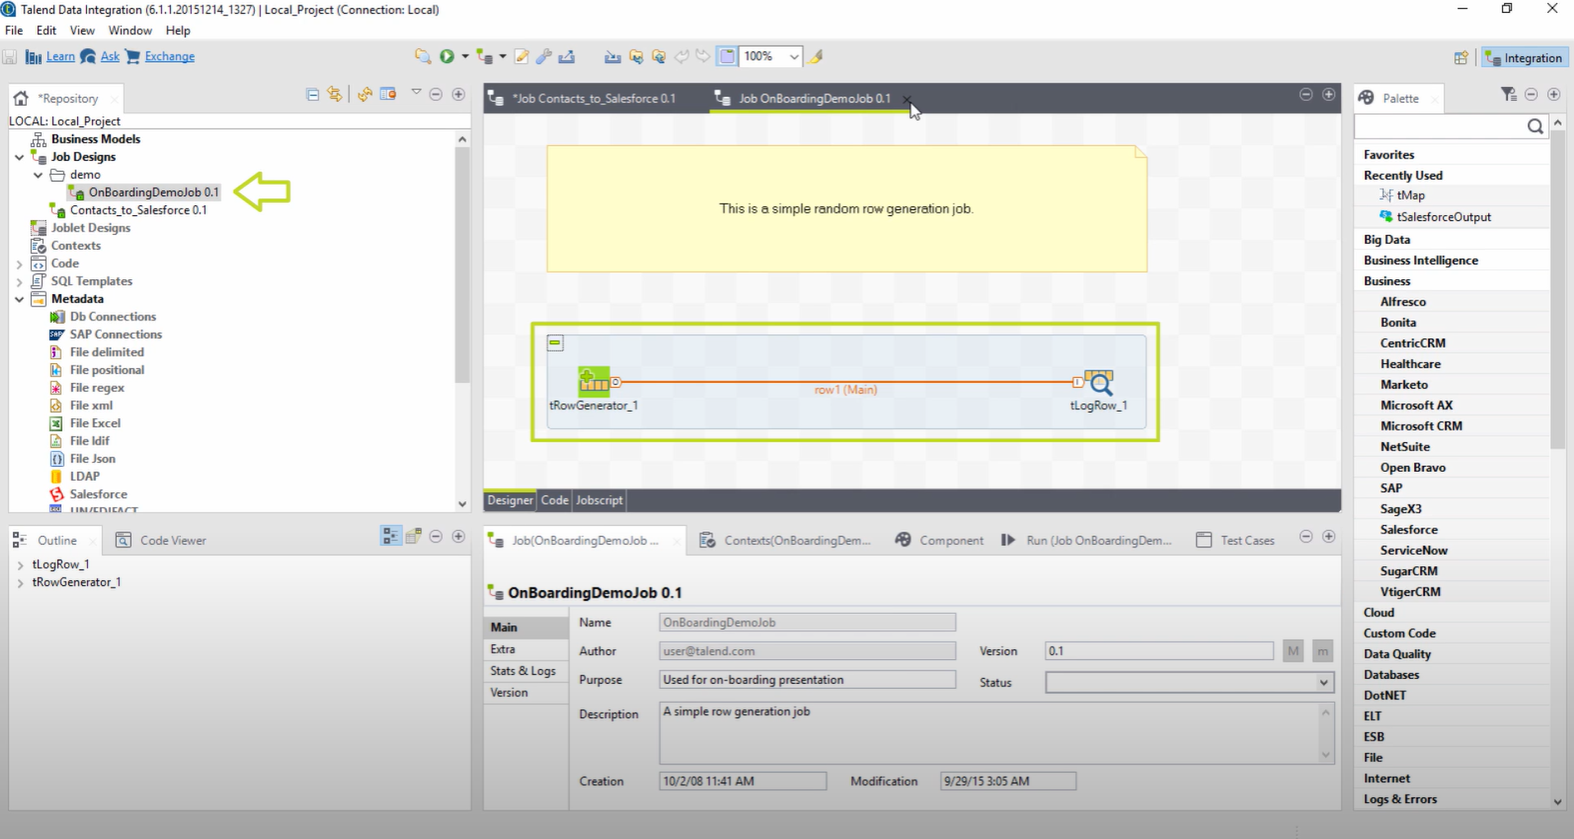This screenshot has width=1574, height=839.
Task: Open the View menu
Action: tap(82, 31)
